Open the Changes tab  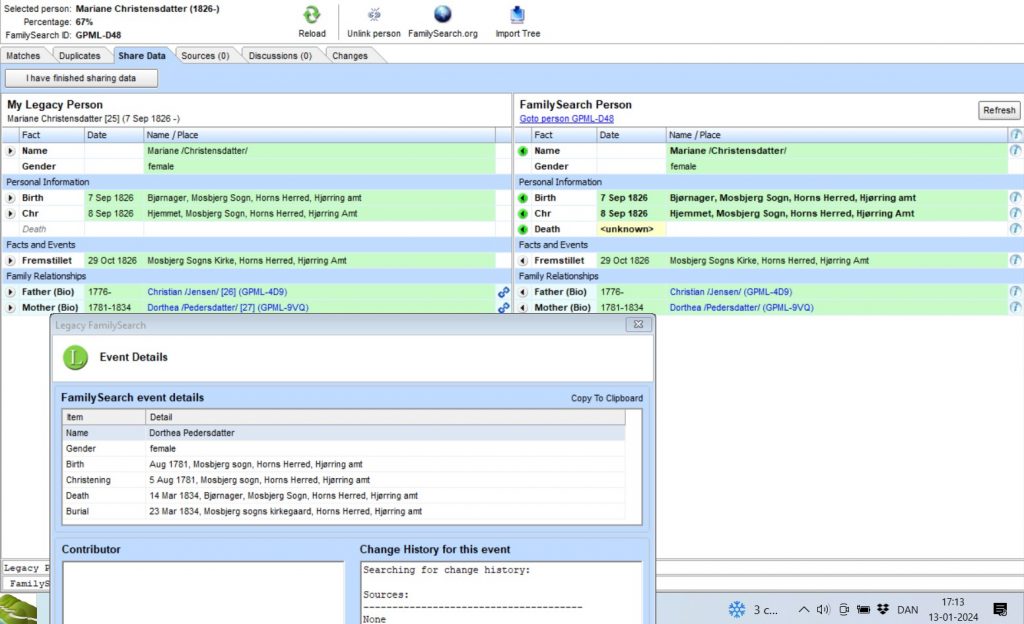[350, 55]
